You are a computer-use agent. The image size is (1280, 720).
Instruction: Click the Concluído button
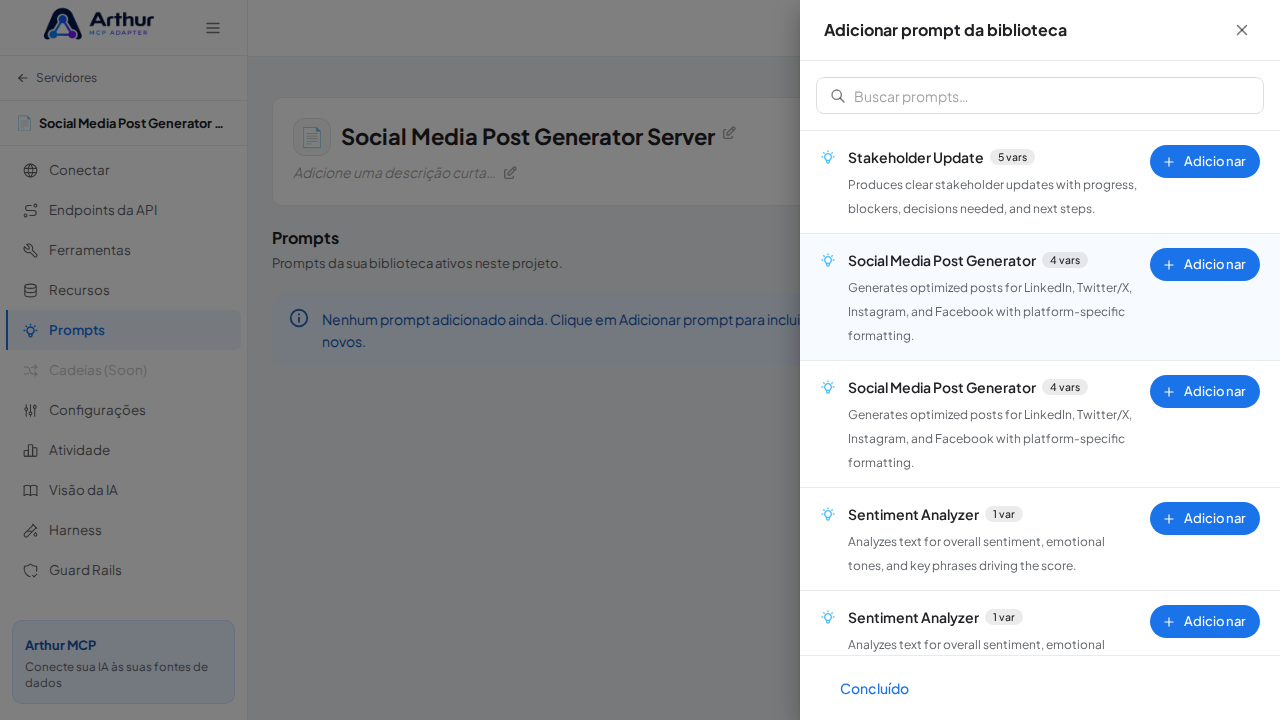tap(874, 688)
